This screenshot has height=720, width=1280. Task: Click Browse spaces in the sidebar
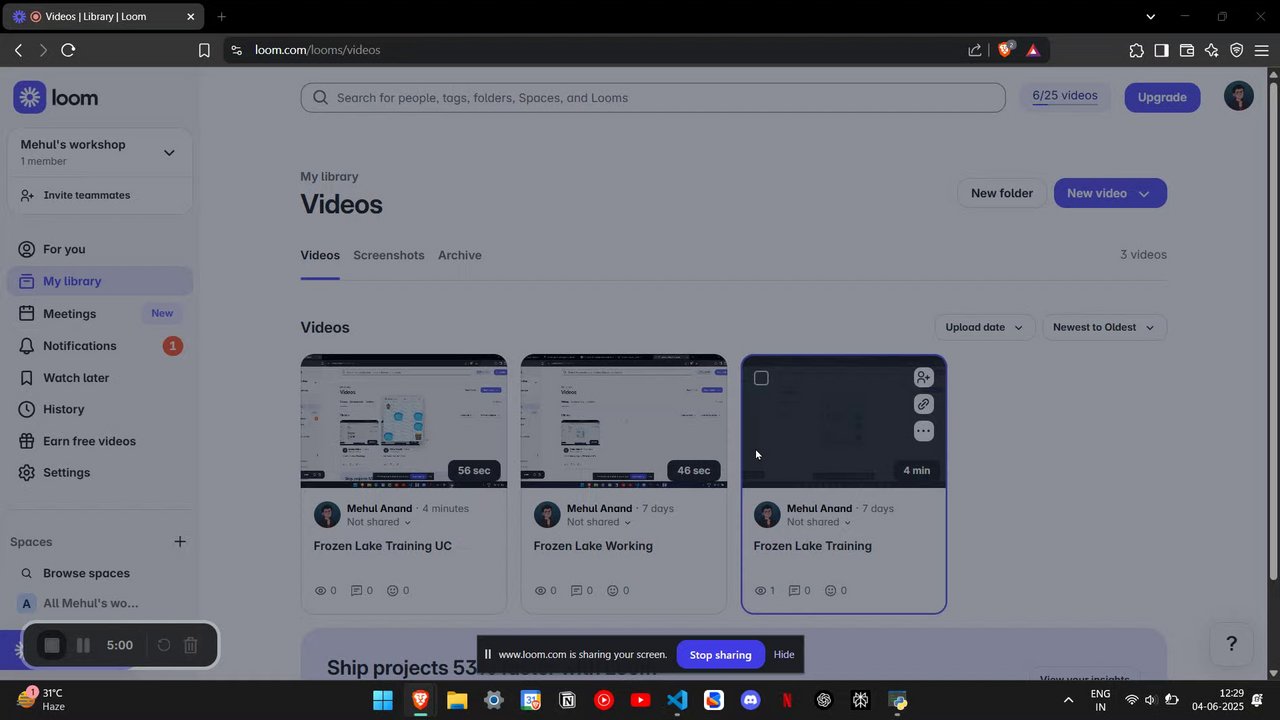coord(86,573)
